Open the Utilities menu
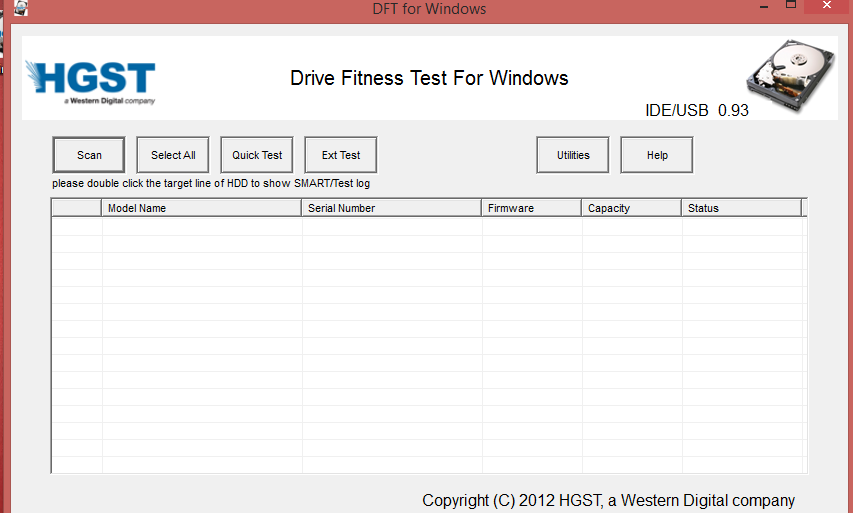 [x=573, y=155]
